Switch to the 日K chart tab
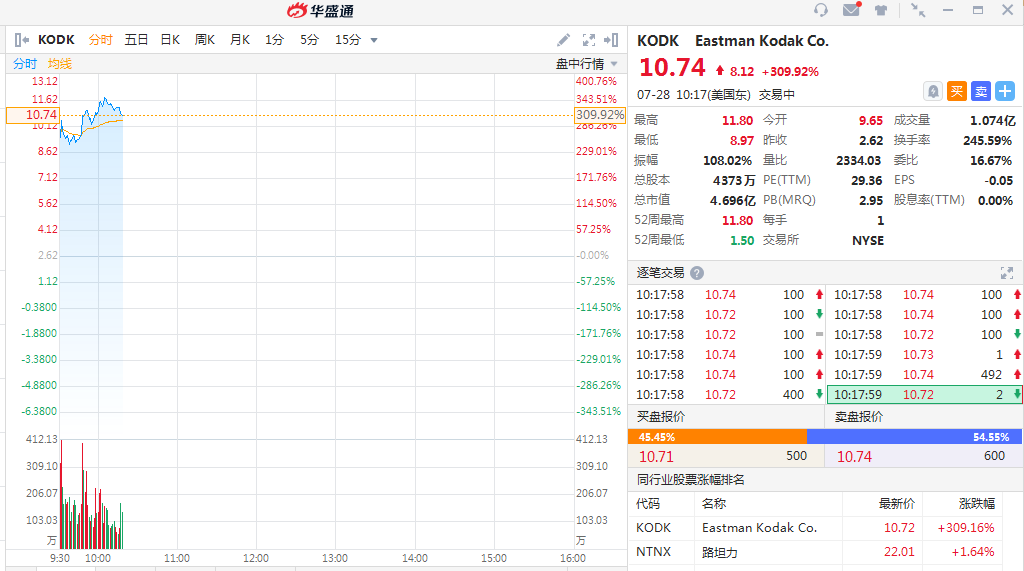 tap(170, 40)
